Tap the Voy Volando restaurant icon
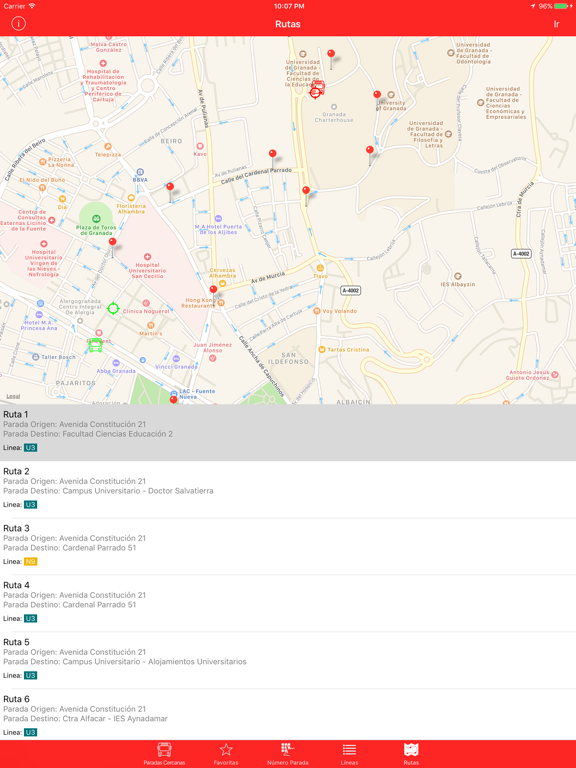The height and width of the screenshot is (768, 576). pos(316,311)
